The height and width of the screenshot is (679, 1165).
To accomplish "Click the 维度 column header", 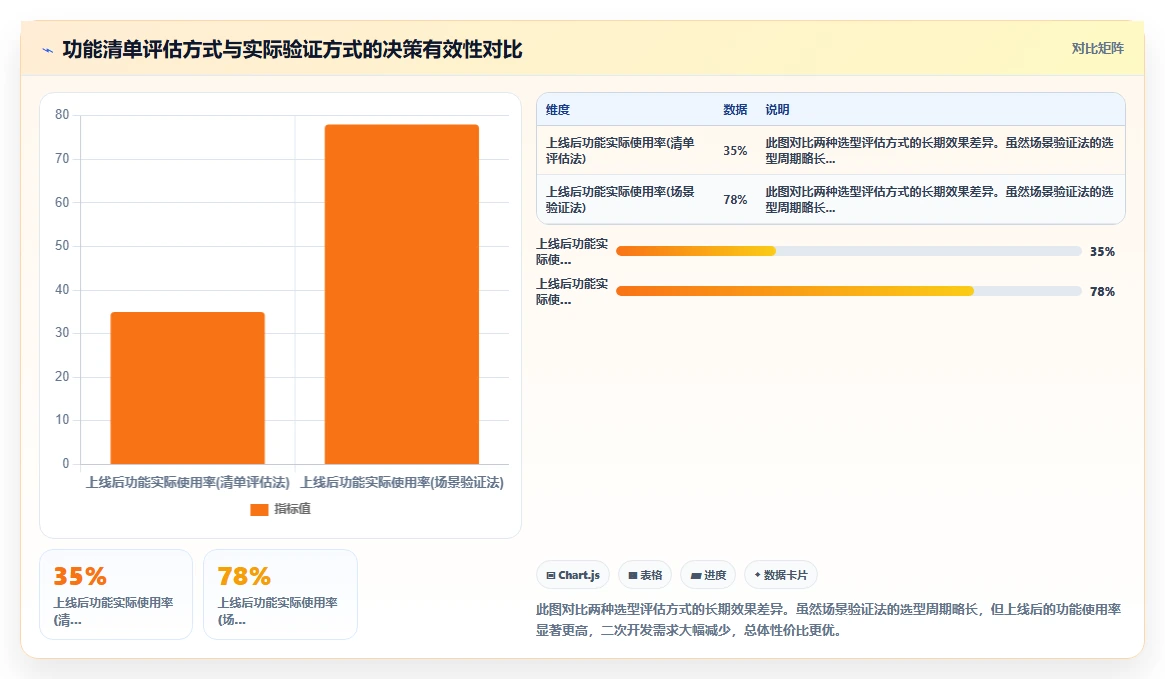I will (x=557, y=109).
